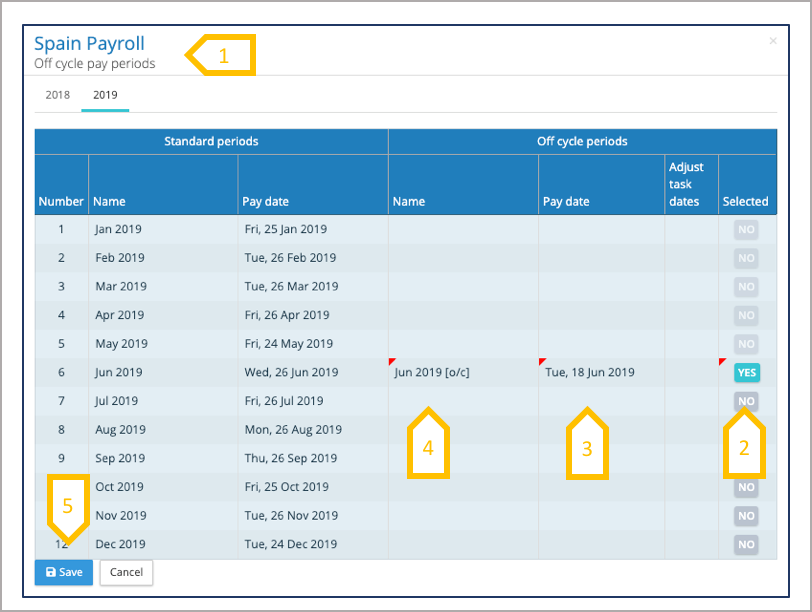Toggle Selected switch for May 2019
Viewport: 812px width, 612px height.
point(746,343)
